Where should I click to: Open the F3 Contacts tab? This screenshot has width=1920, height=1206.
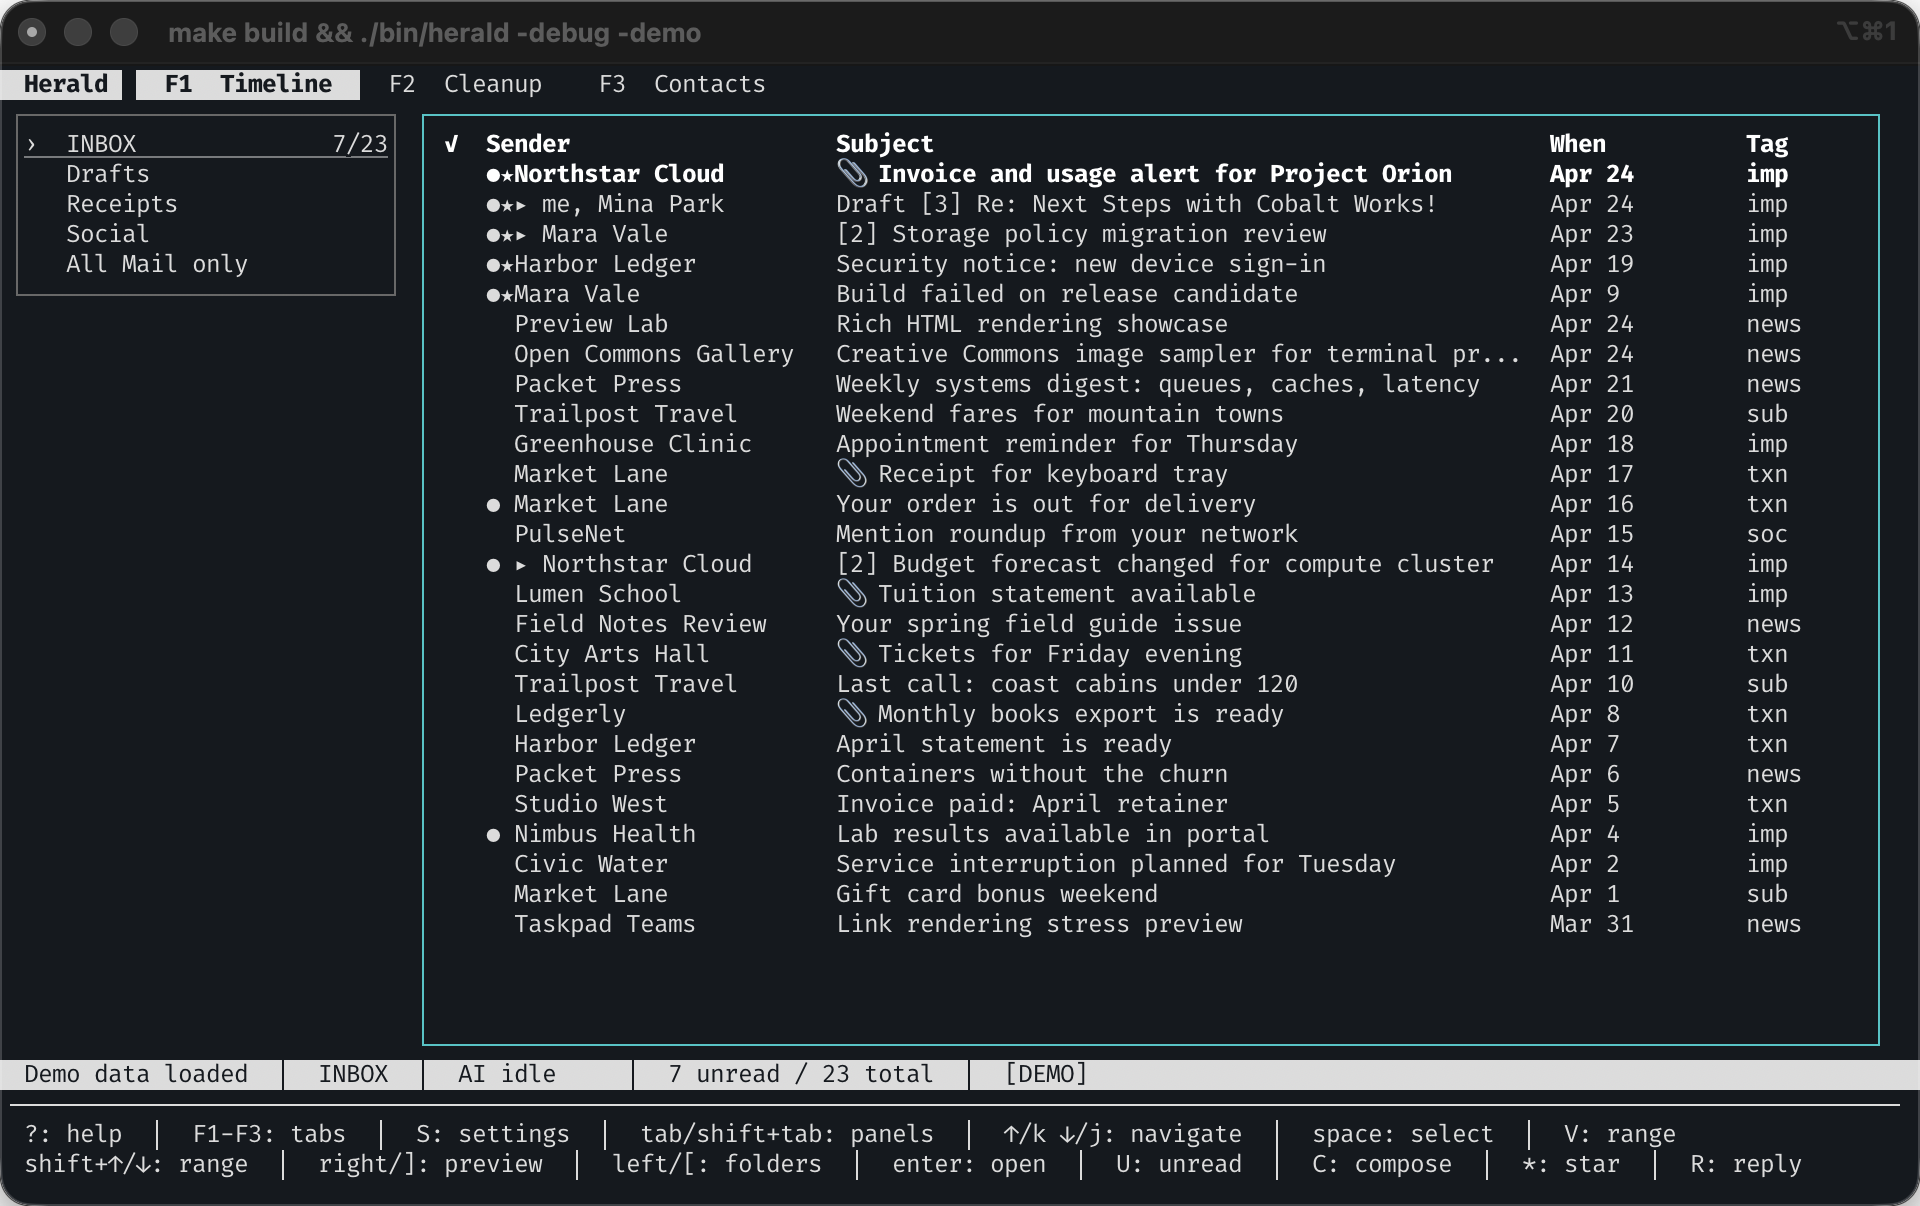pyautogui.click(x=682, y=84)
